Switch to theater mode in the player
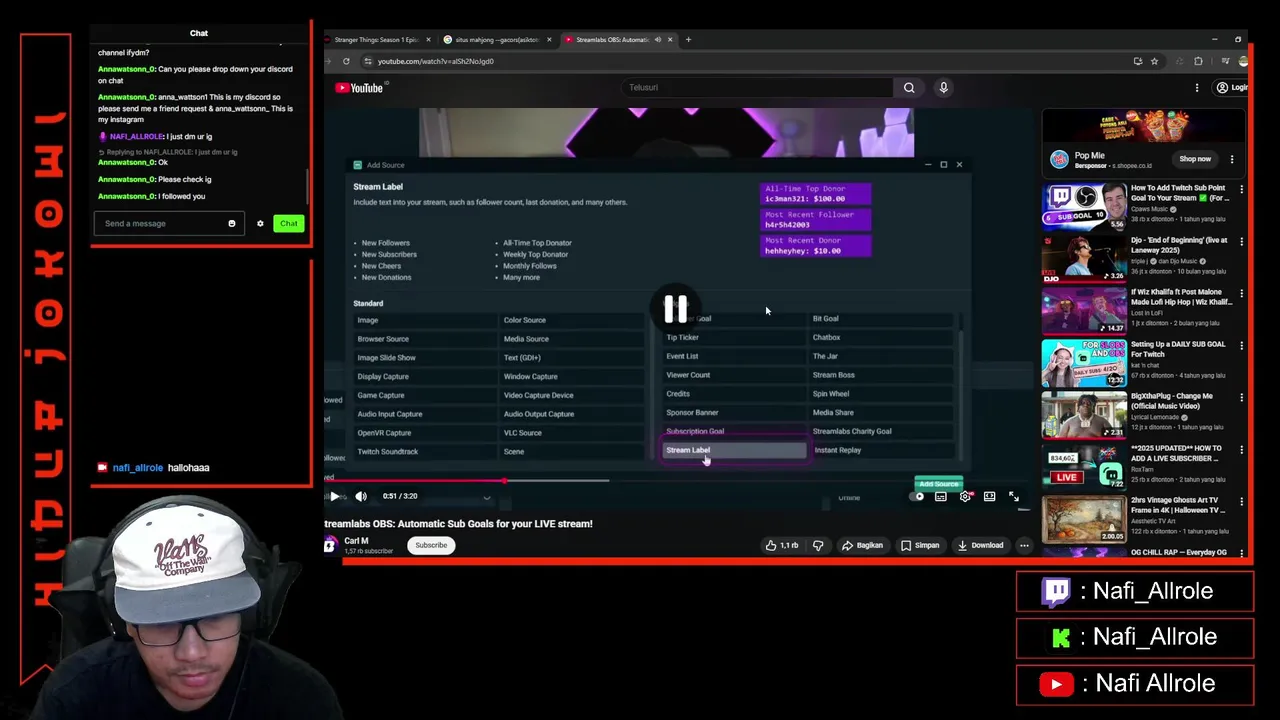This screenshot has width=1280, height=720. point(989,496)
